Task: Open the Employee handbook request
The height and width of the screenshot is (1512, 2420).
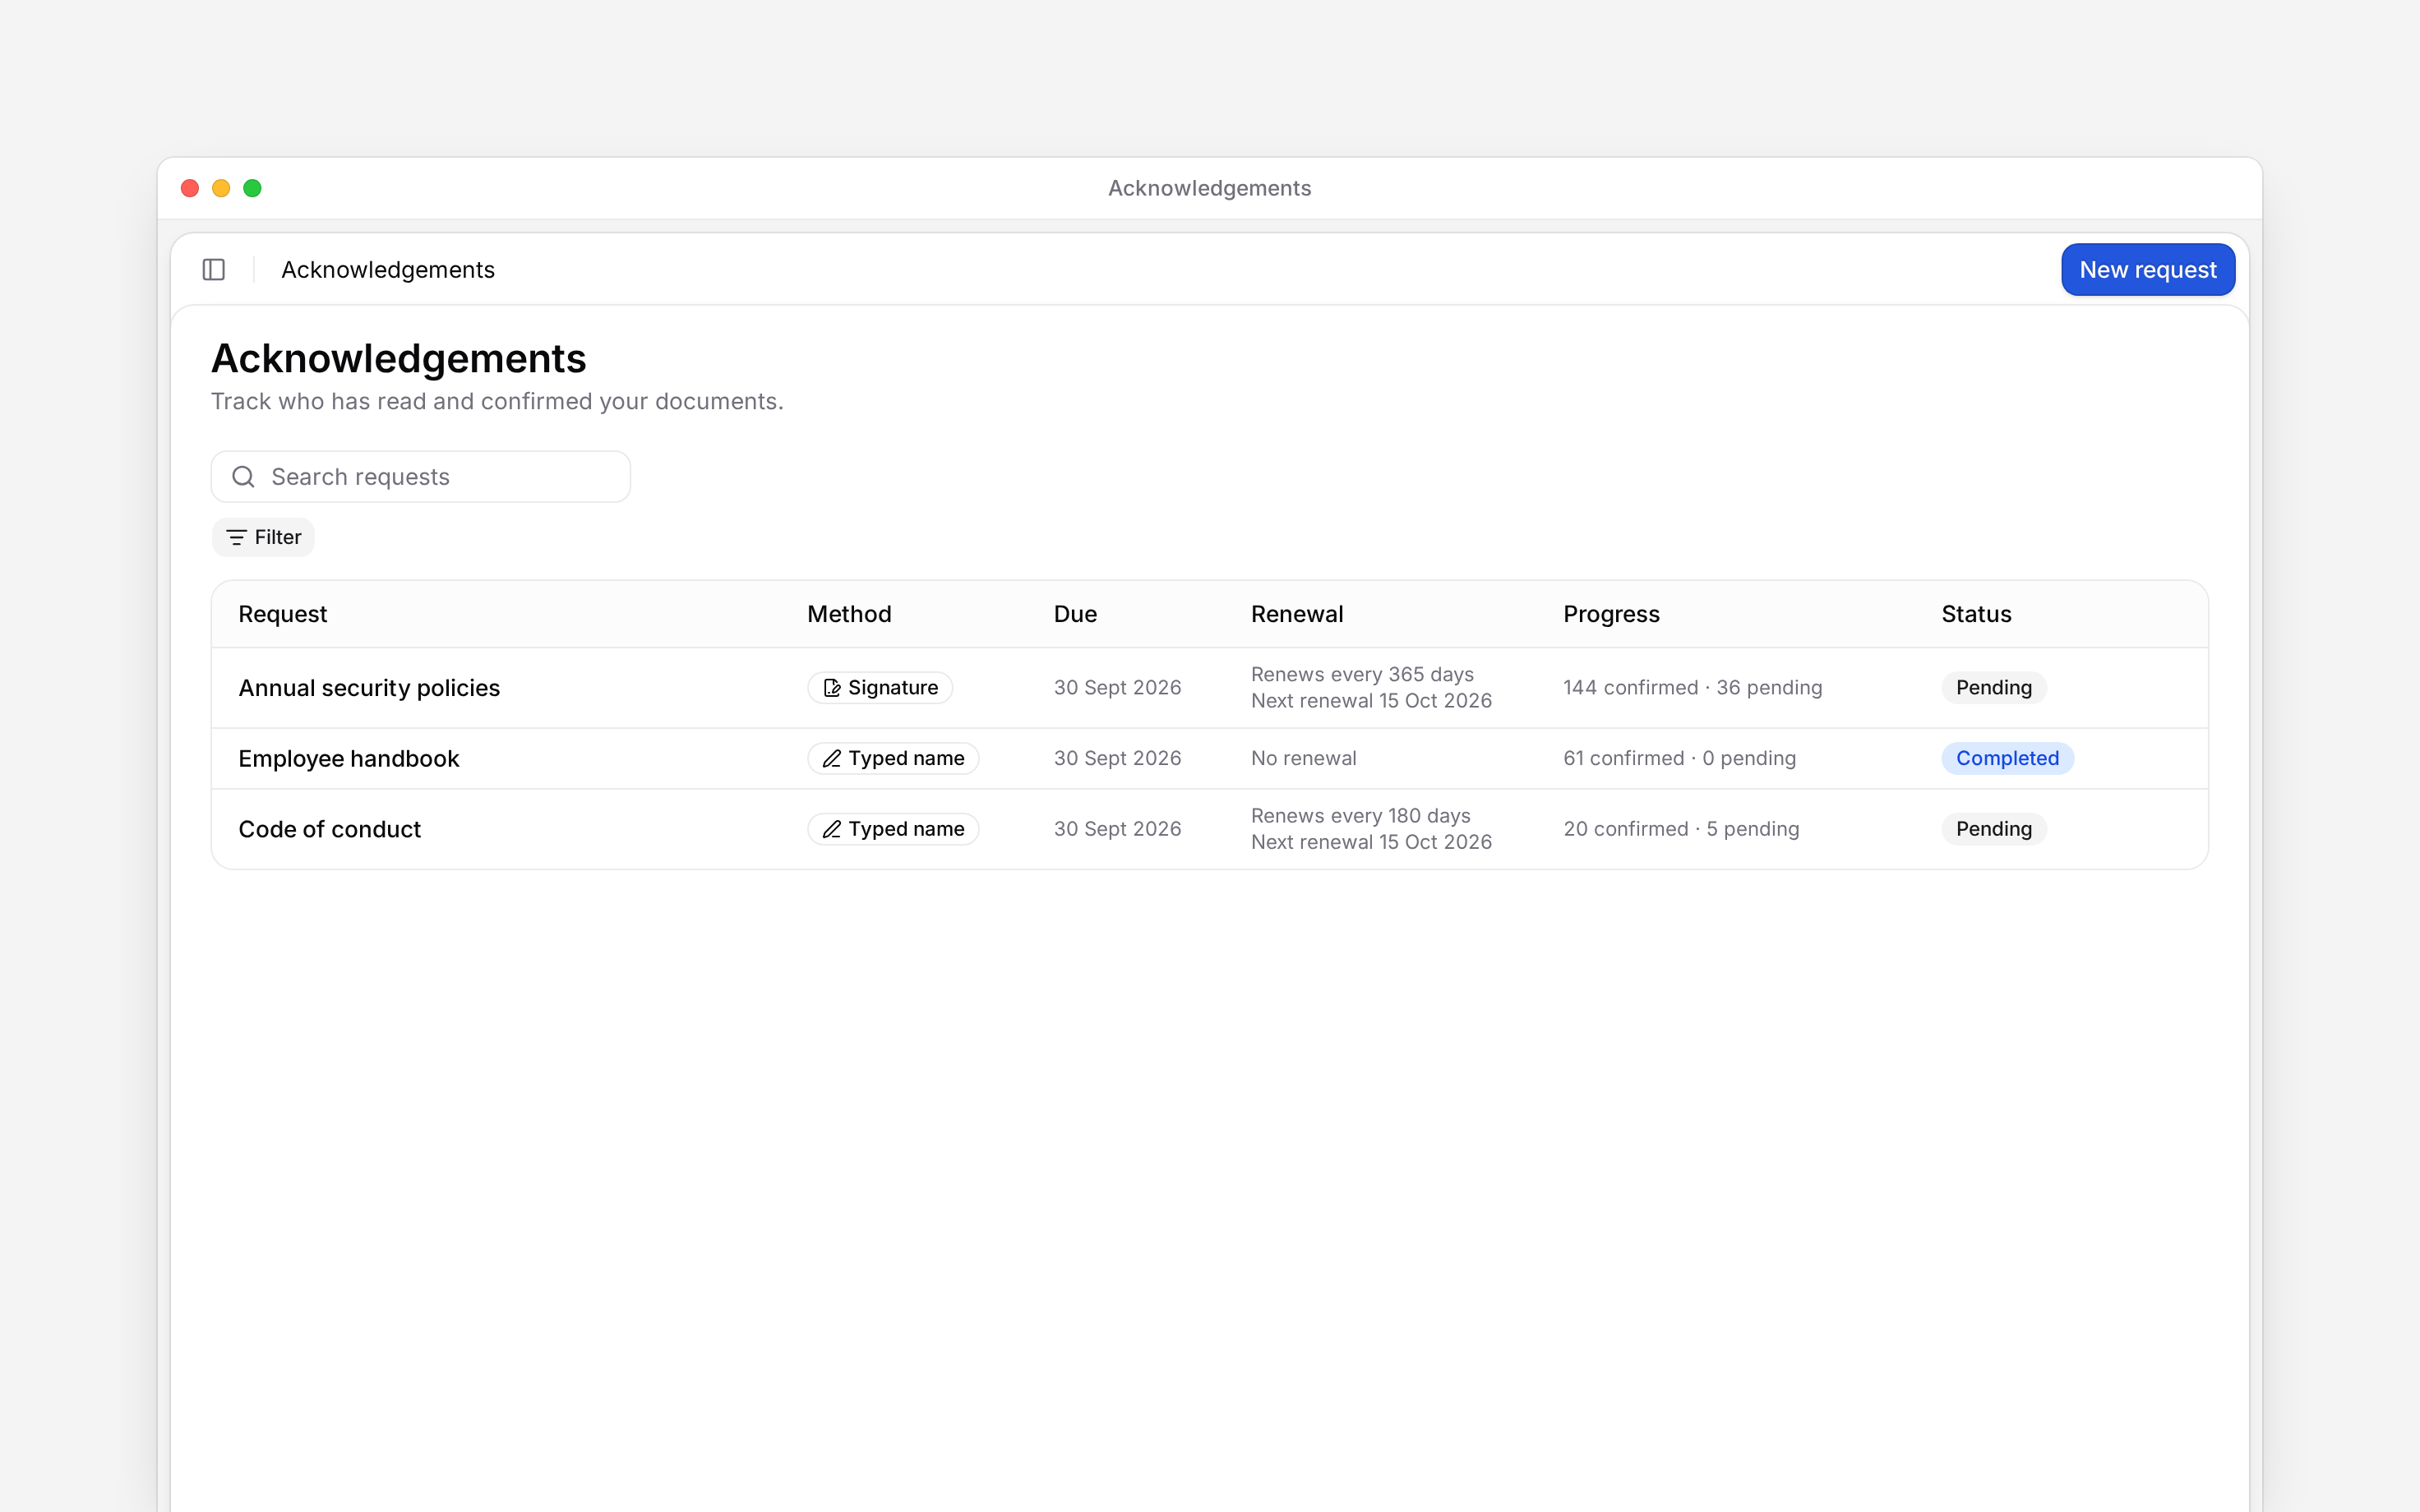Action: 349,759
